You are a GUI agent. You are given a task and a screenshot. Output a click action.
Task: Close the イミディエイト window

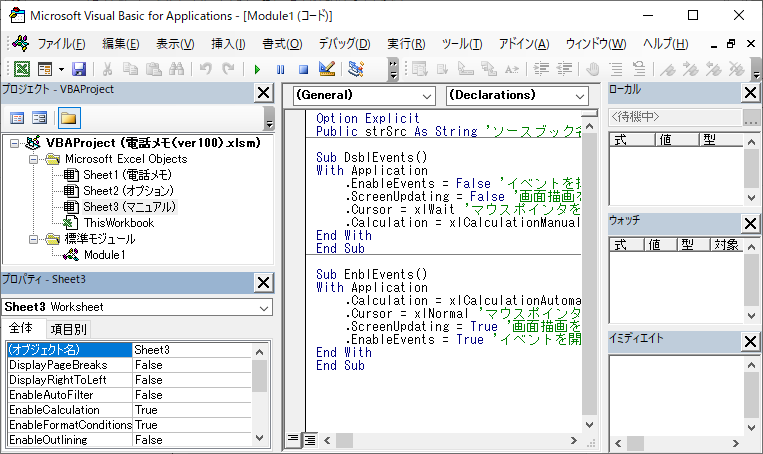point(750,342)
